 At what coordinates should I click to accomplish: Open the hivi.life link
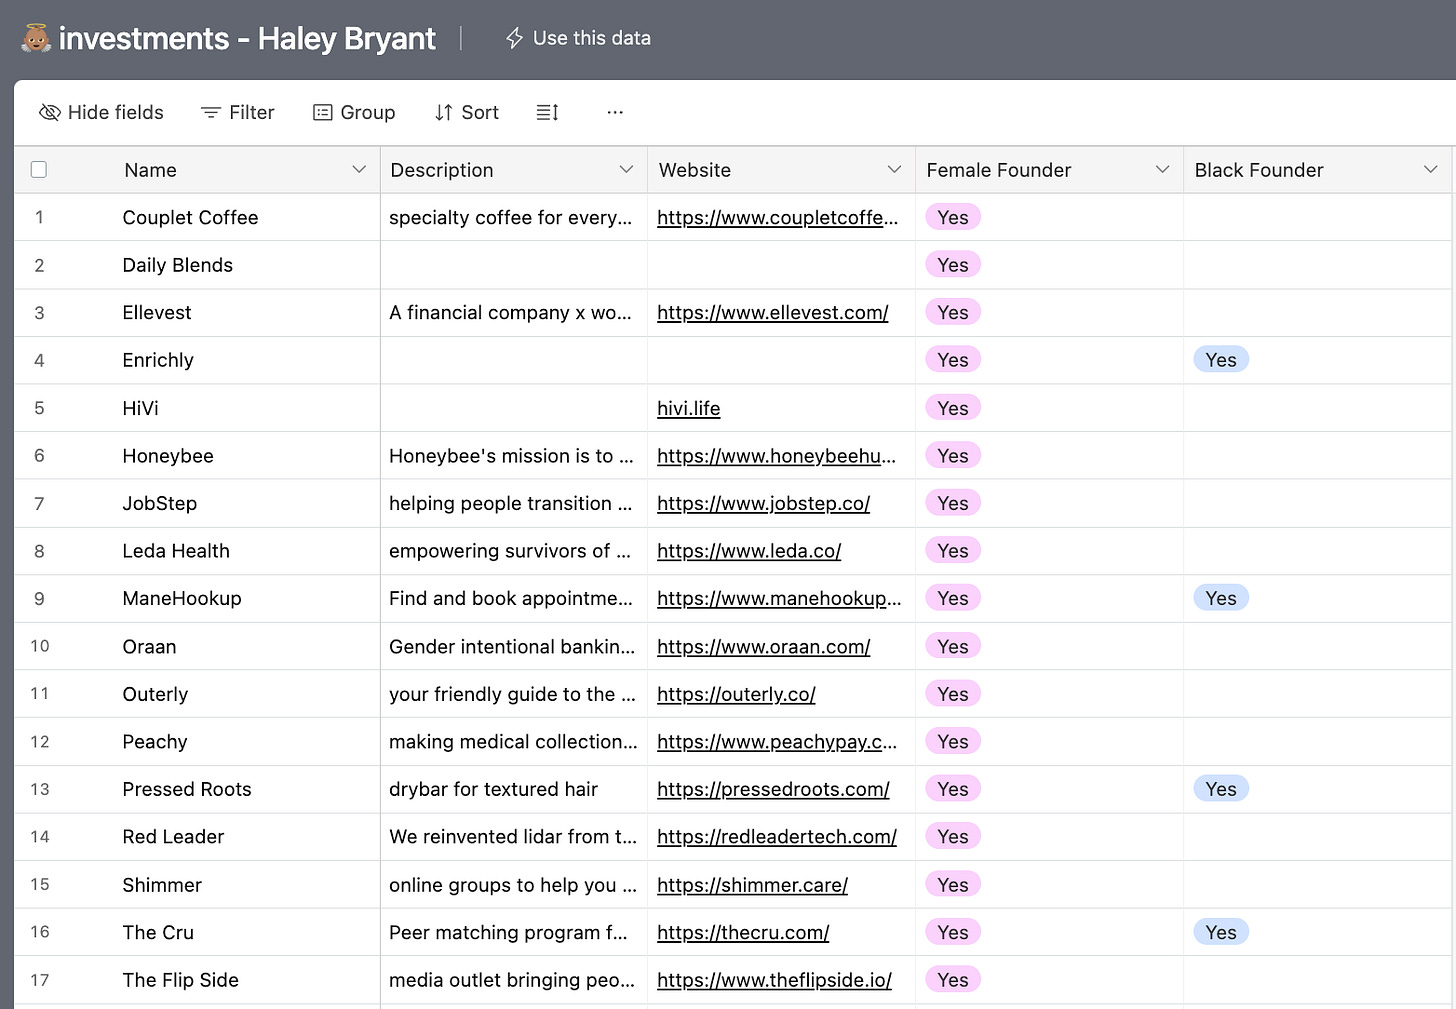(688, 408)
